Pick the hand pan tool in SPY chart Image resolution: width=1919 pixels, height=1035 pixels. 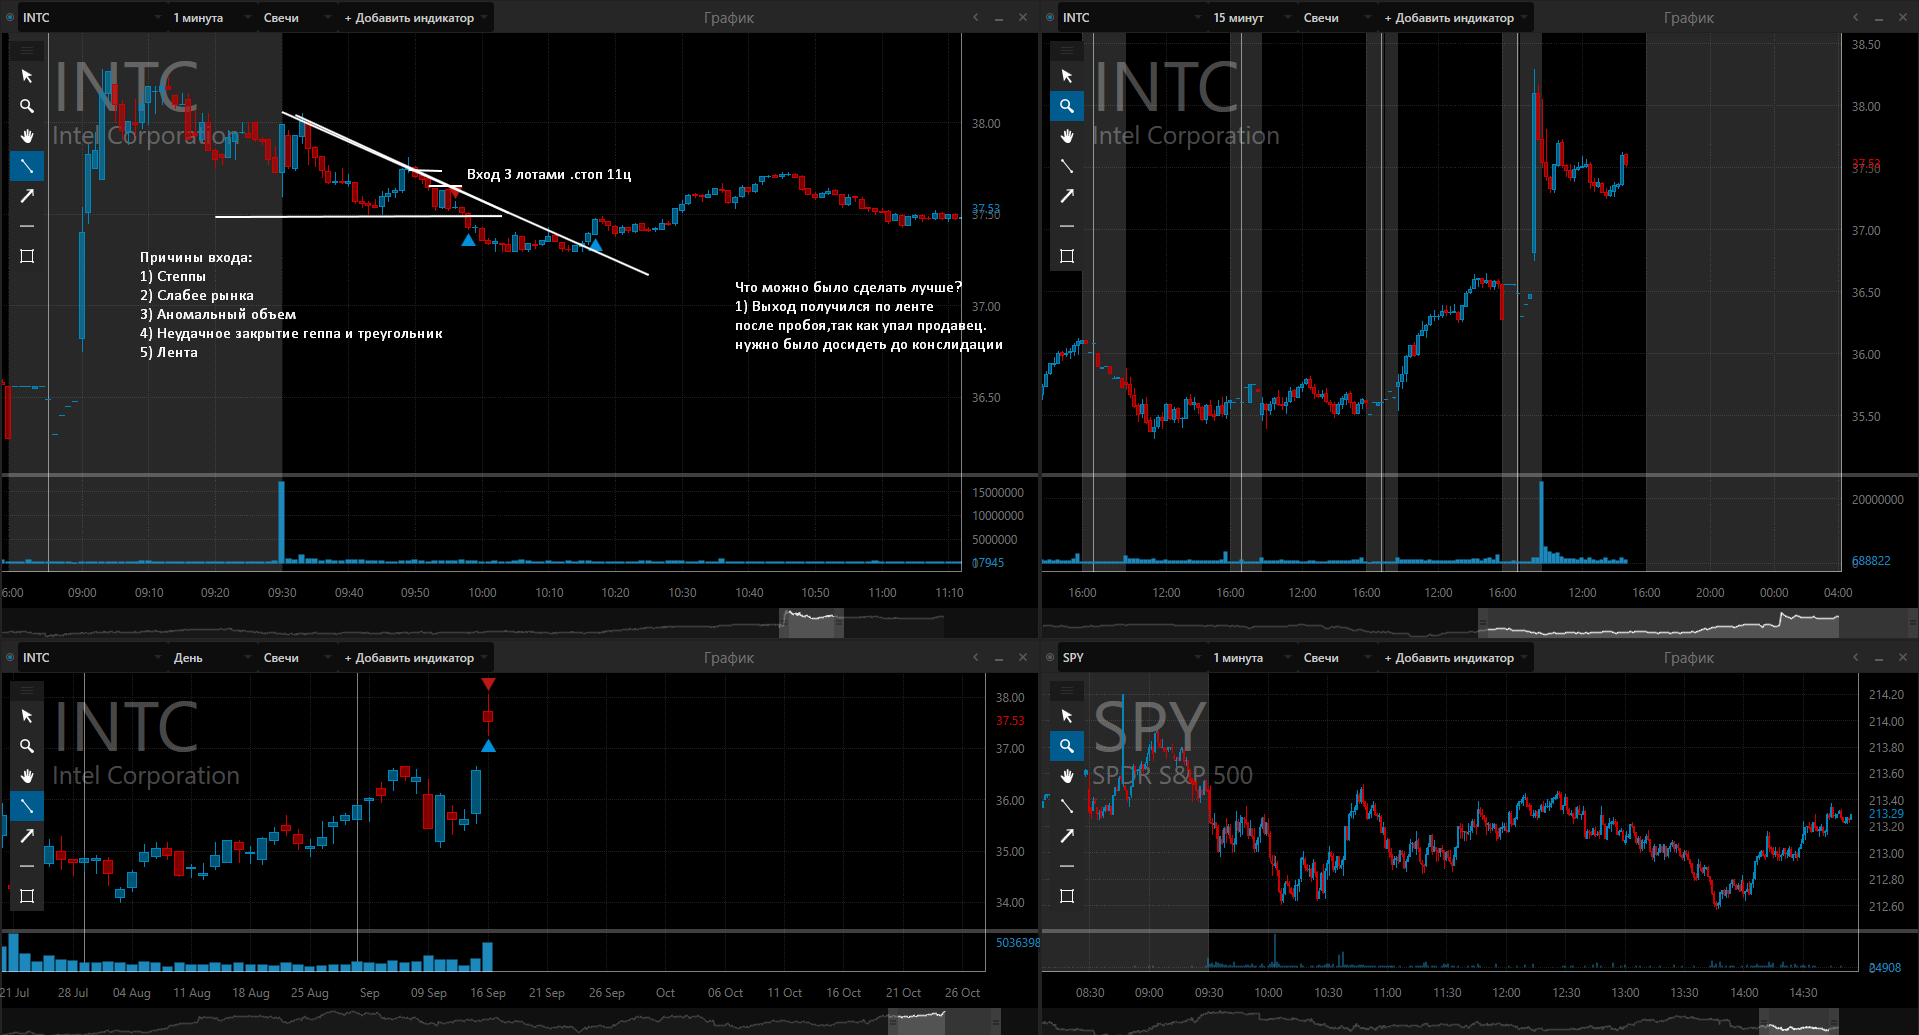point(1067,776)
